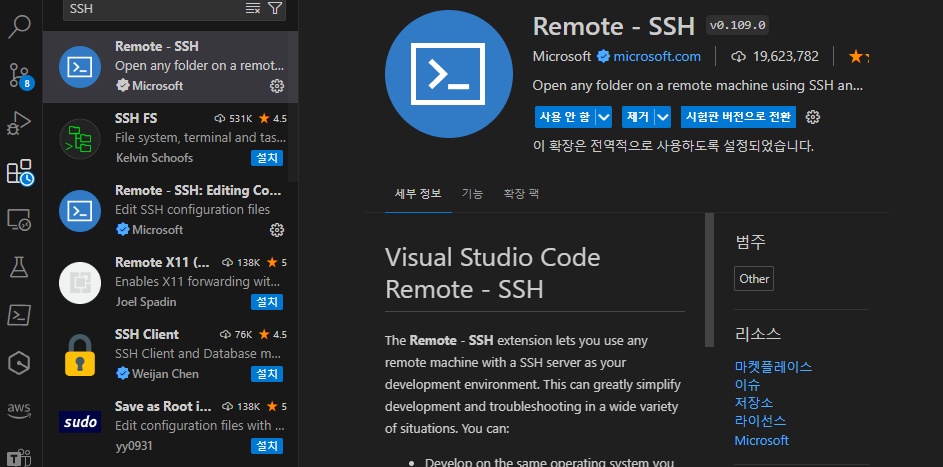Open the 마켓플레이스 resource link
Image resolution: width=943 pixels, height=467 pixels.
773,367
